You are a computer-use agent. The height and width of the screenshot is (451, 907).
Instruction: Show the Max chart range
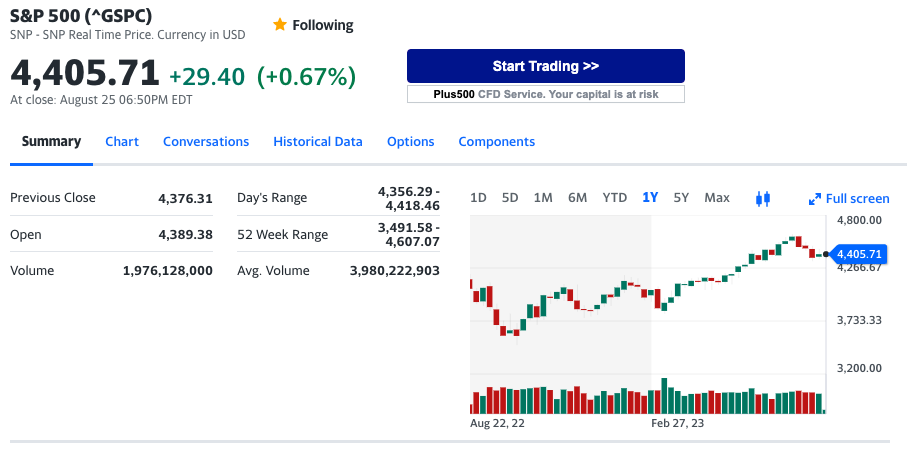click(x=717, y=198)
